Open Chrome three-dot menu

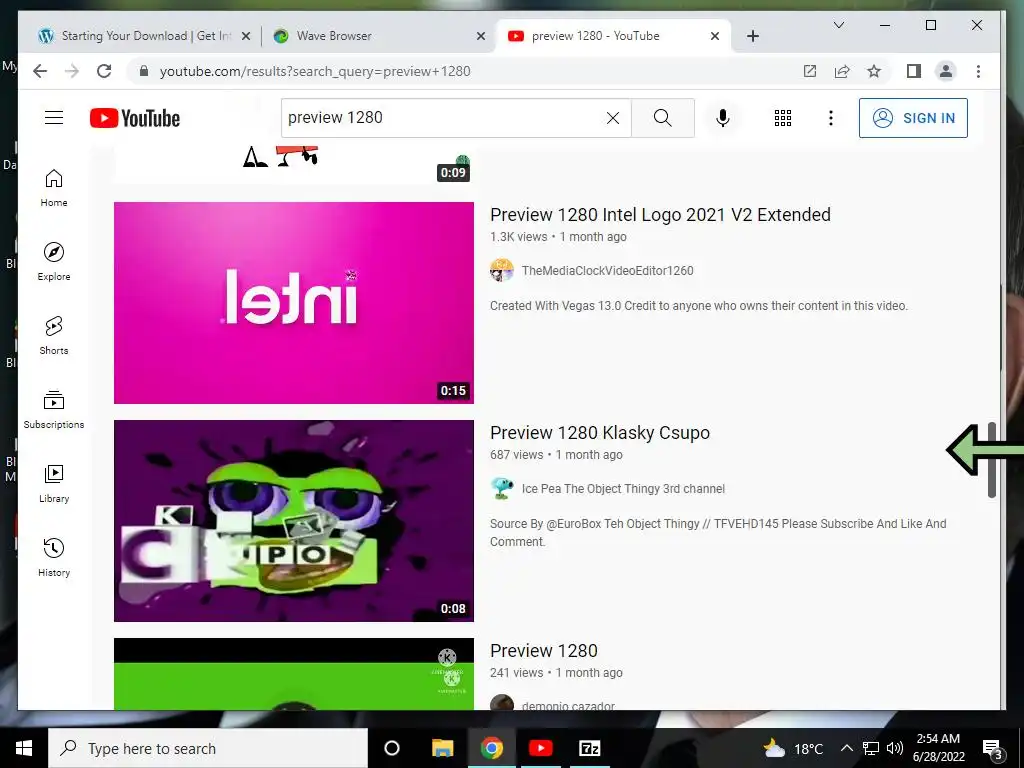pos(978,71)
